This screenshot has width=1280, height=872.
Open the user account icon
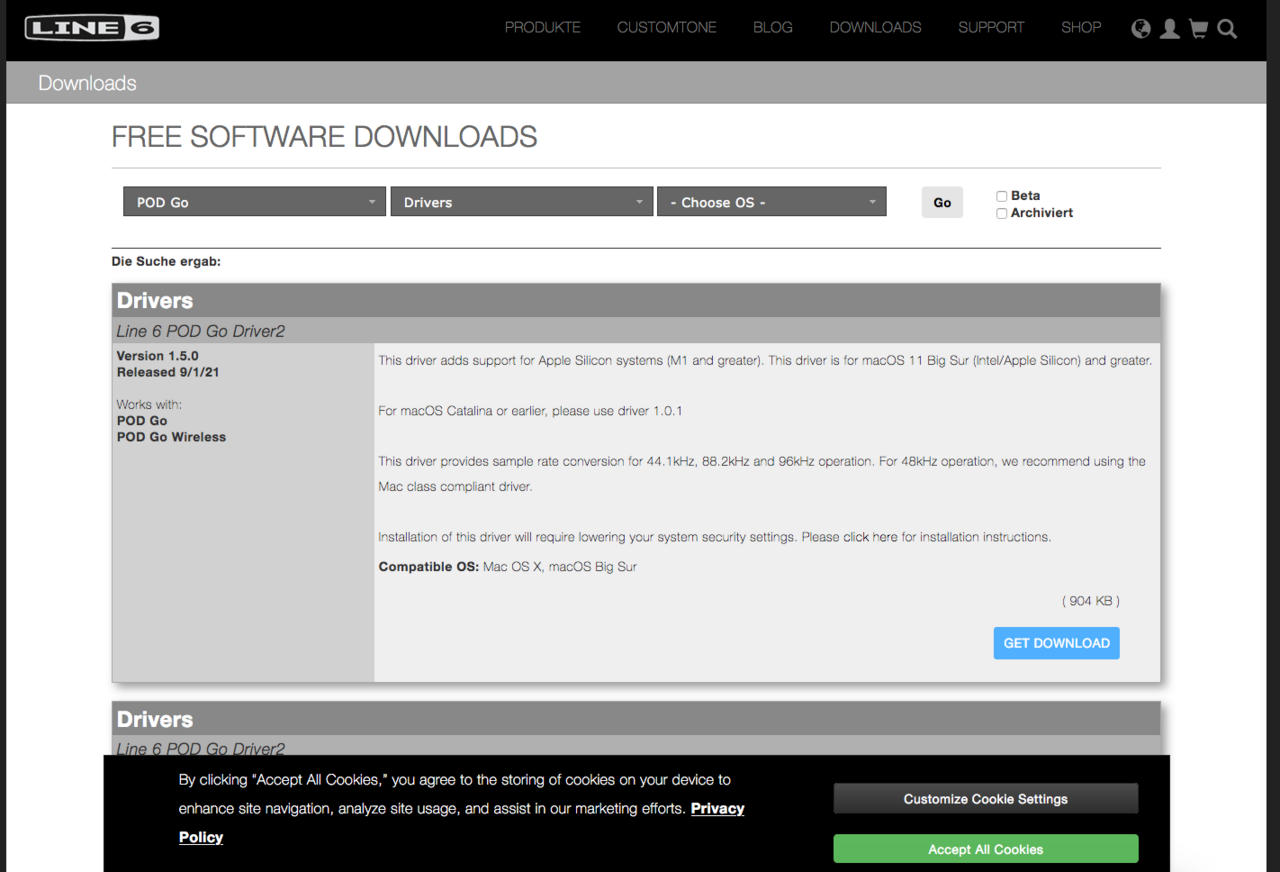point(1169,29)
